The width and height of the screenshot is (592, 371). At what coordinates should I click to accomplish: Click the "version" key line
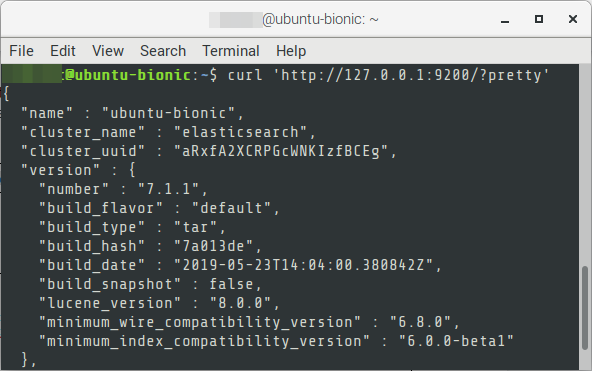tap(79, 170)
